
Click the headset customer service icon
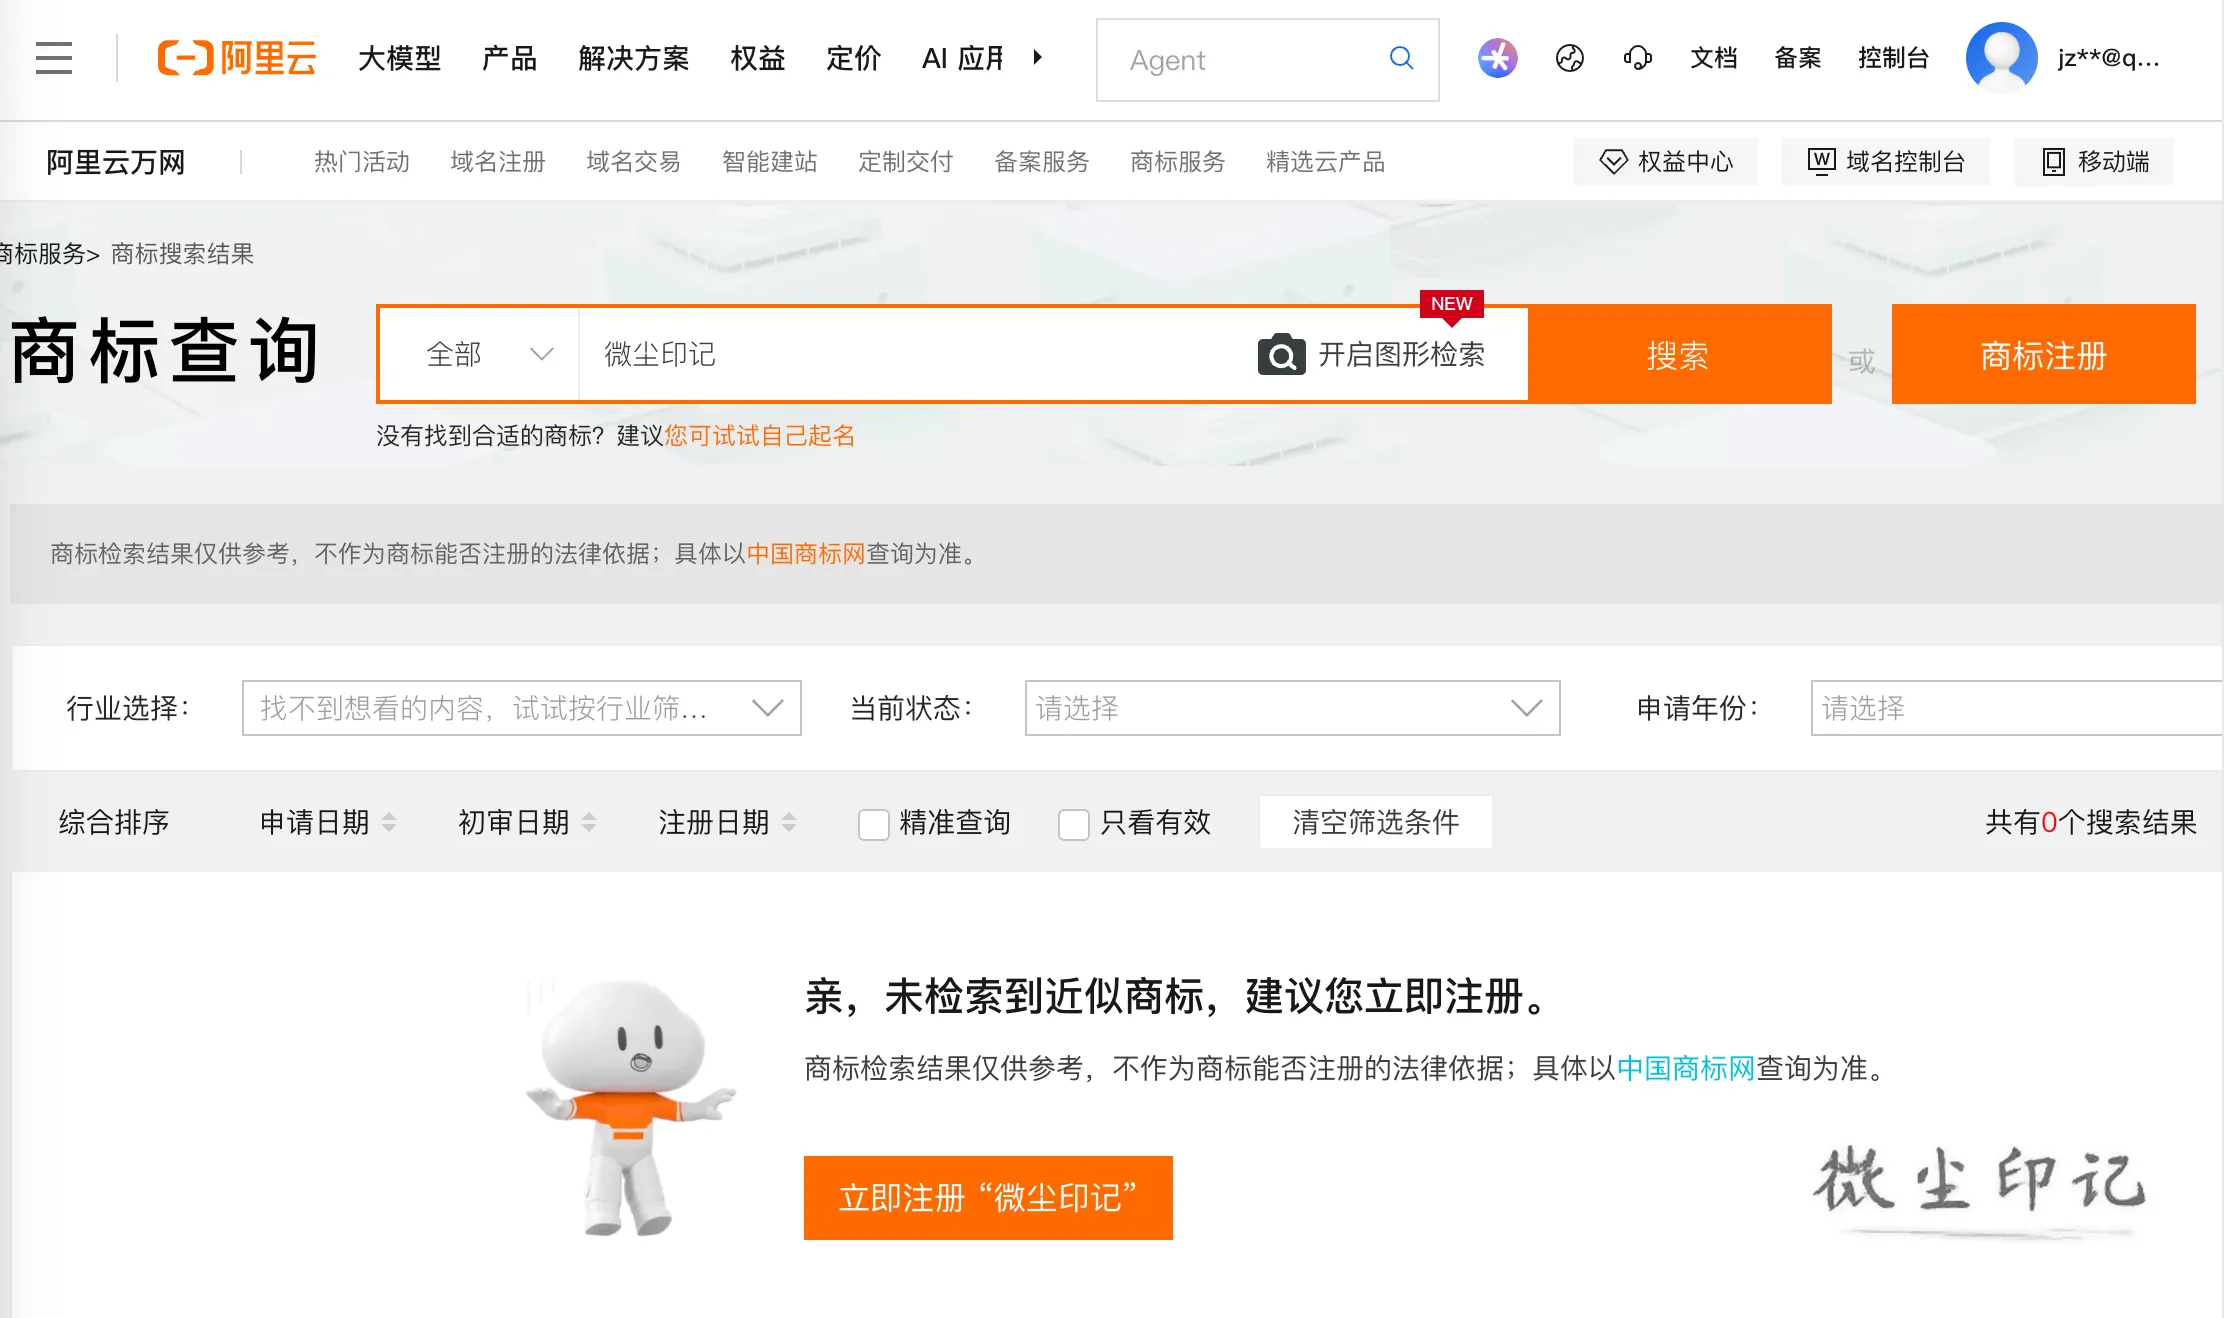pyautogui.click(x=1637, y=58)
